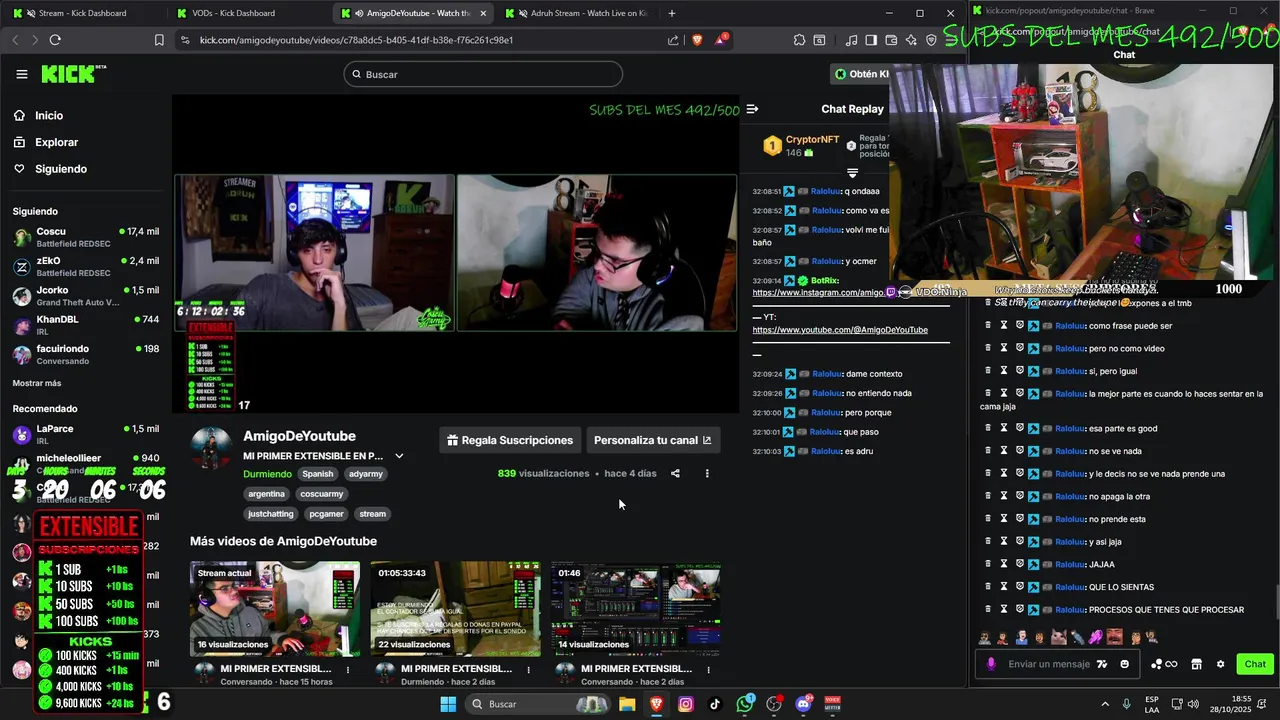Go to Inicio in the sidebar
Viewport: 1280px width, 720px height.
pos(38,116)
